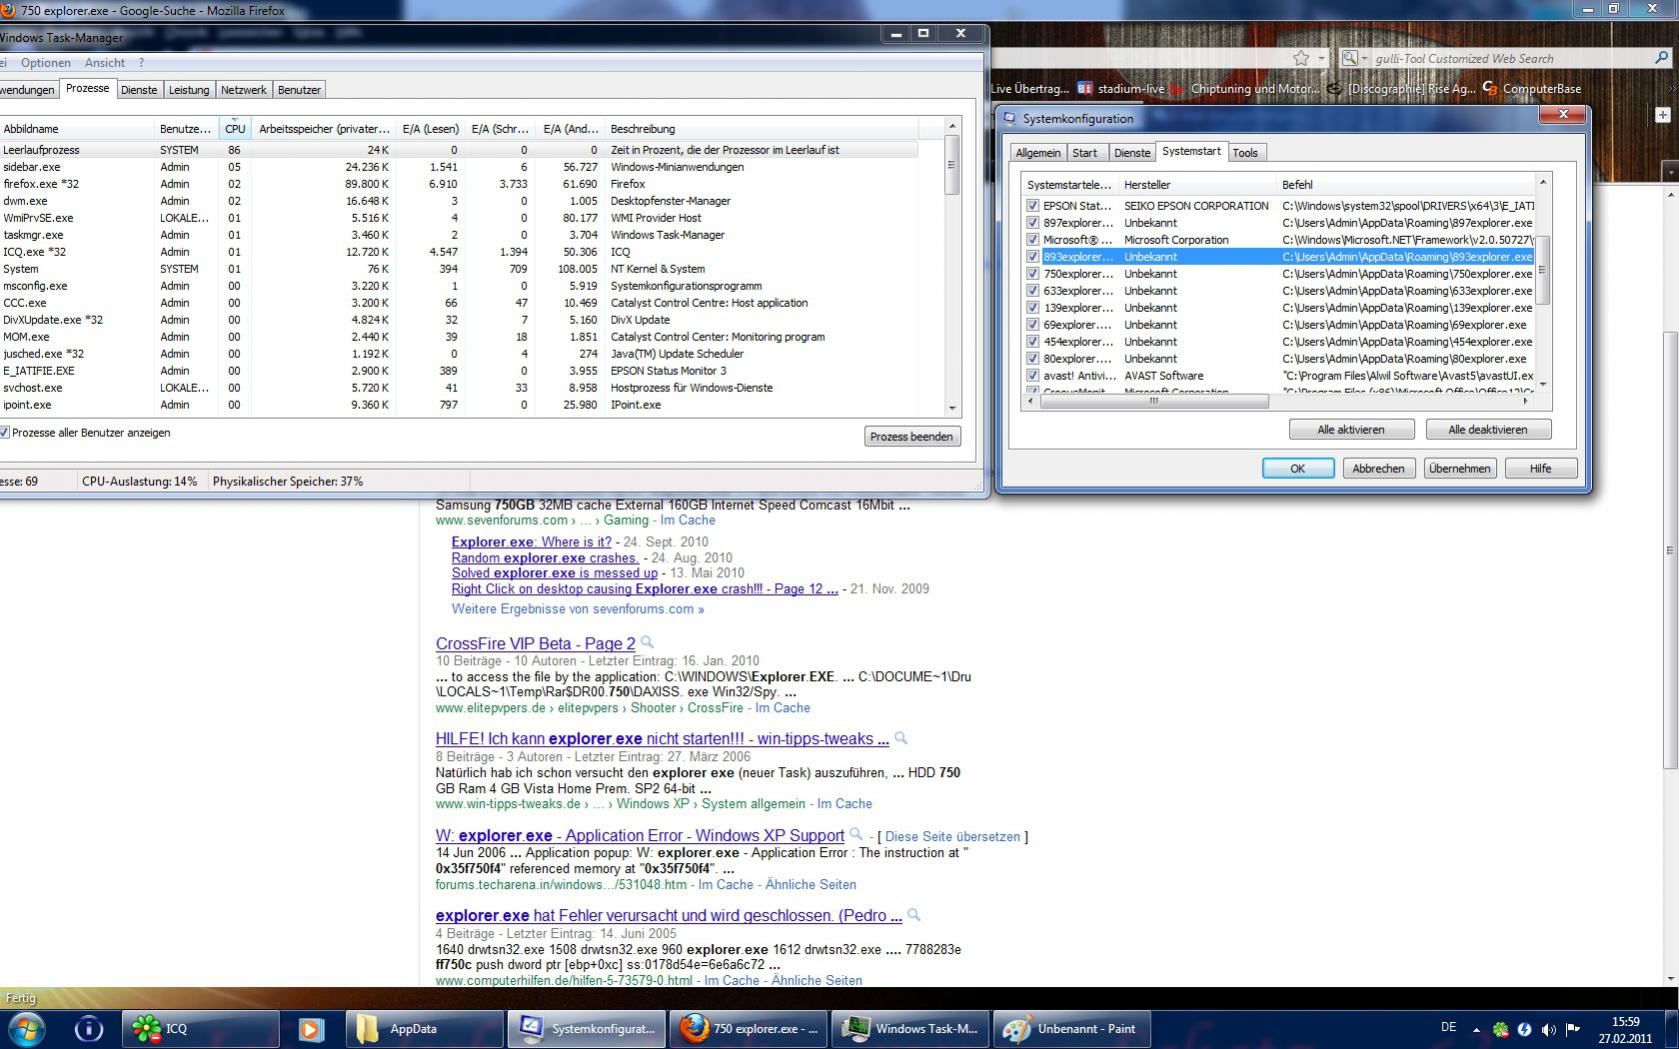1679x1049 pixels.
Task: Switch to Systemkonfiguration taskbar button
Action: pyautogui.click(x=587, y=1028)
